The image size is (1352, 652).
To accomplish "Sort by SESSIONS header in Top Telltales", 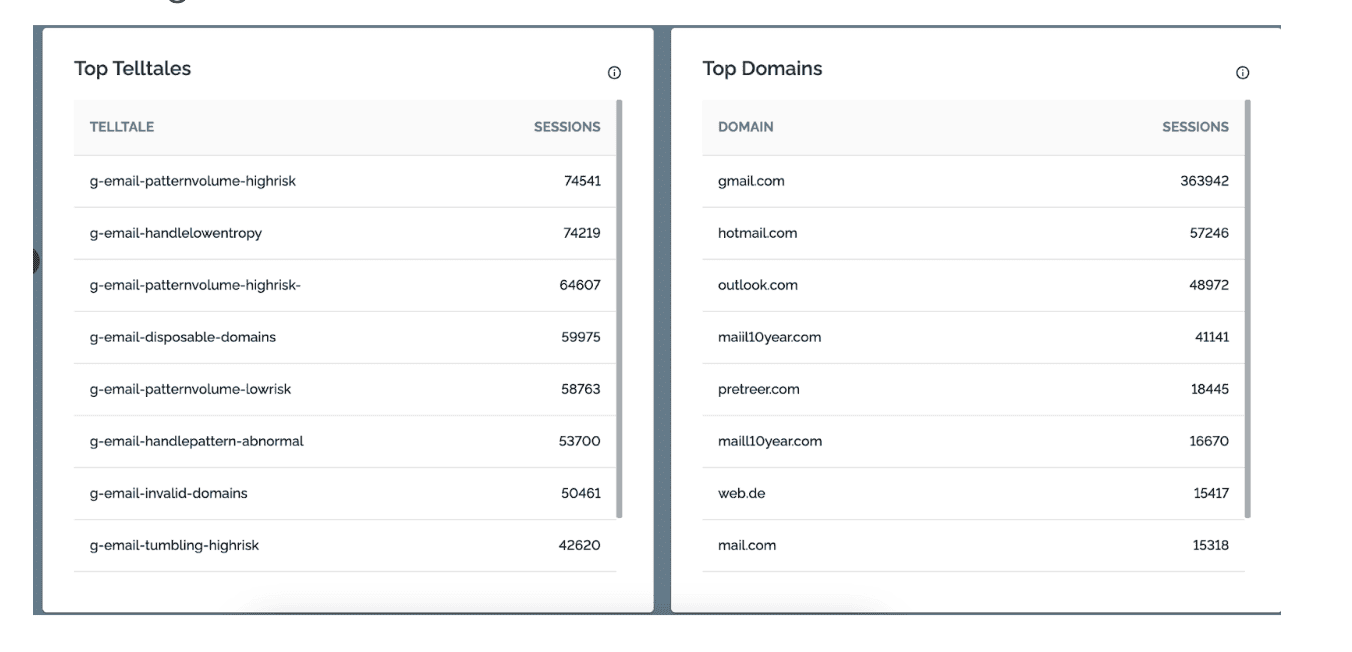I will (567, 127).
